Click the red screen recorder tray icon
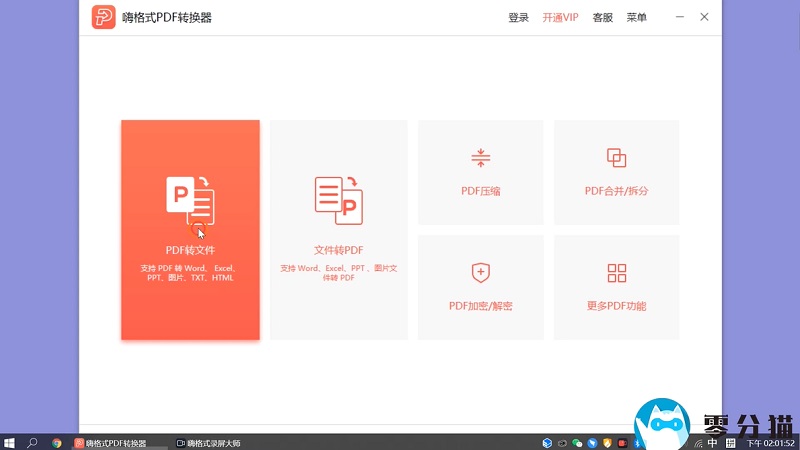 pos(622,443)
